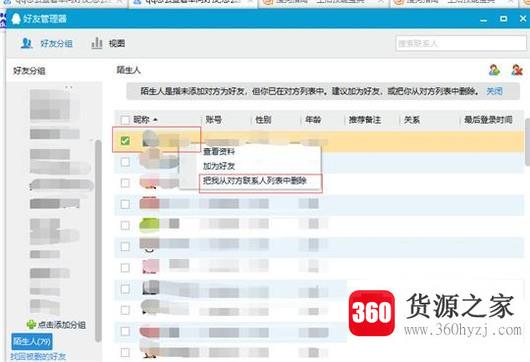
Task: Click the friend-group list vertical scrollbar
Action: coord(98,241)
